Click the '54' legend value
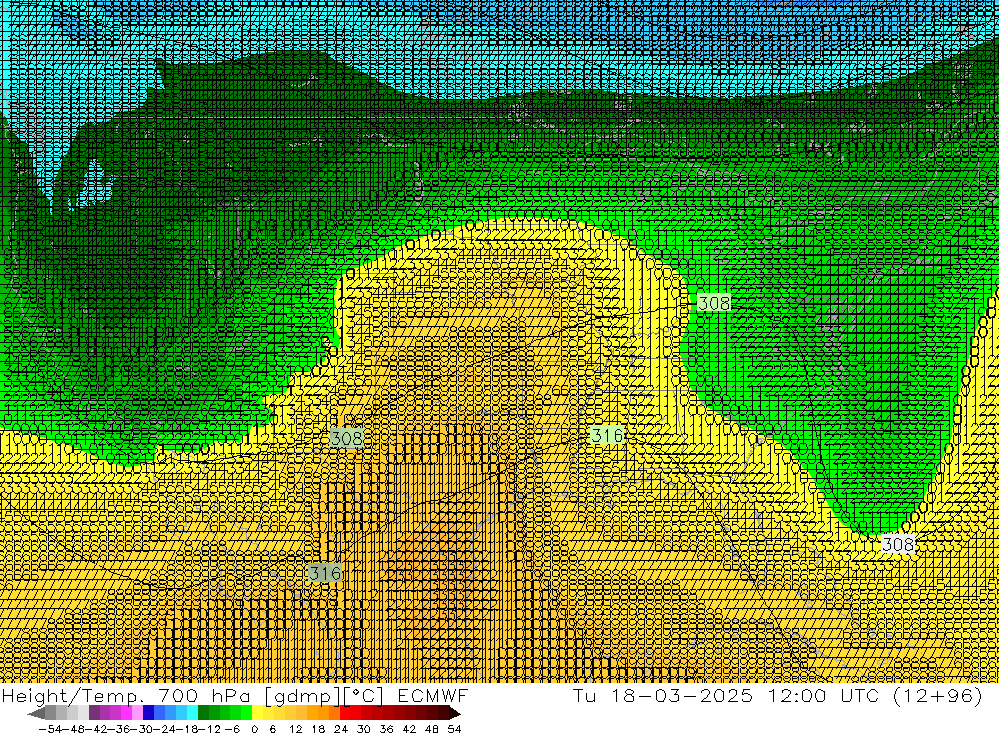 (454, 729)
